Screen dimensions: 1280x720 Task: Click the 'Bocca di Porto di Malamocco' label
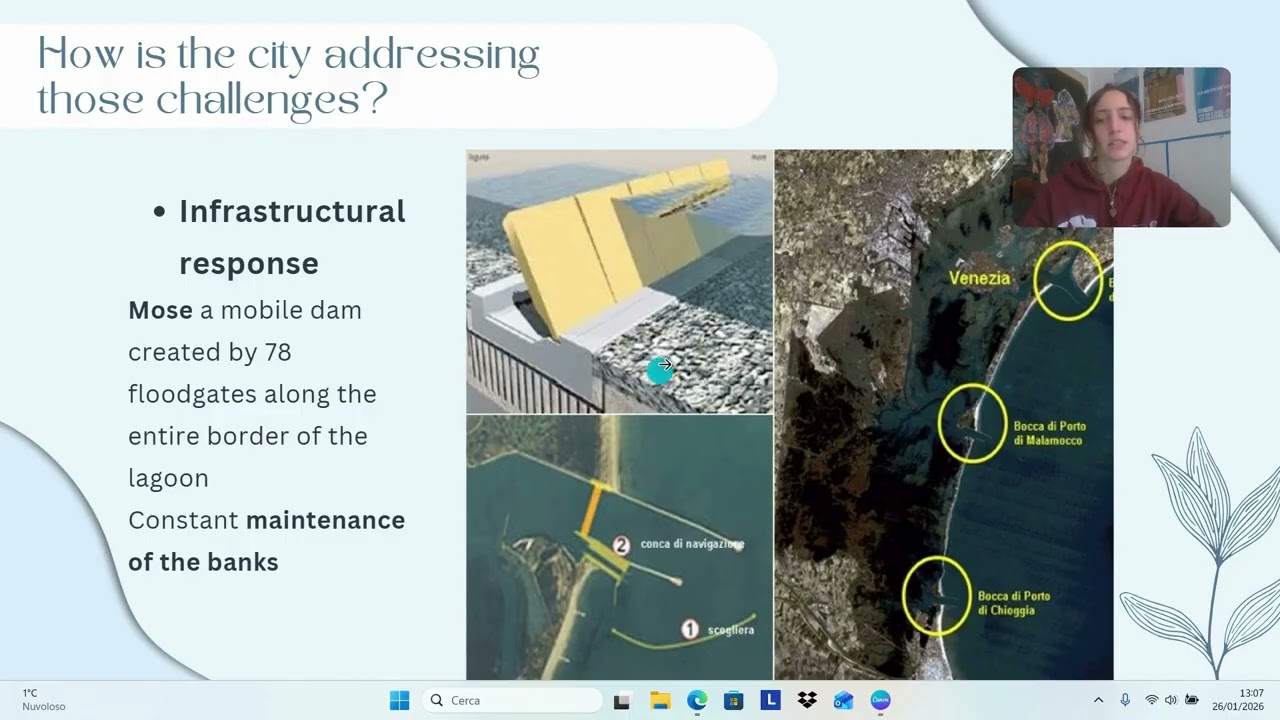coord(1049,433)
